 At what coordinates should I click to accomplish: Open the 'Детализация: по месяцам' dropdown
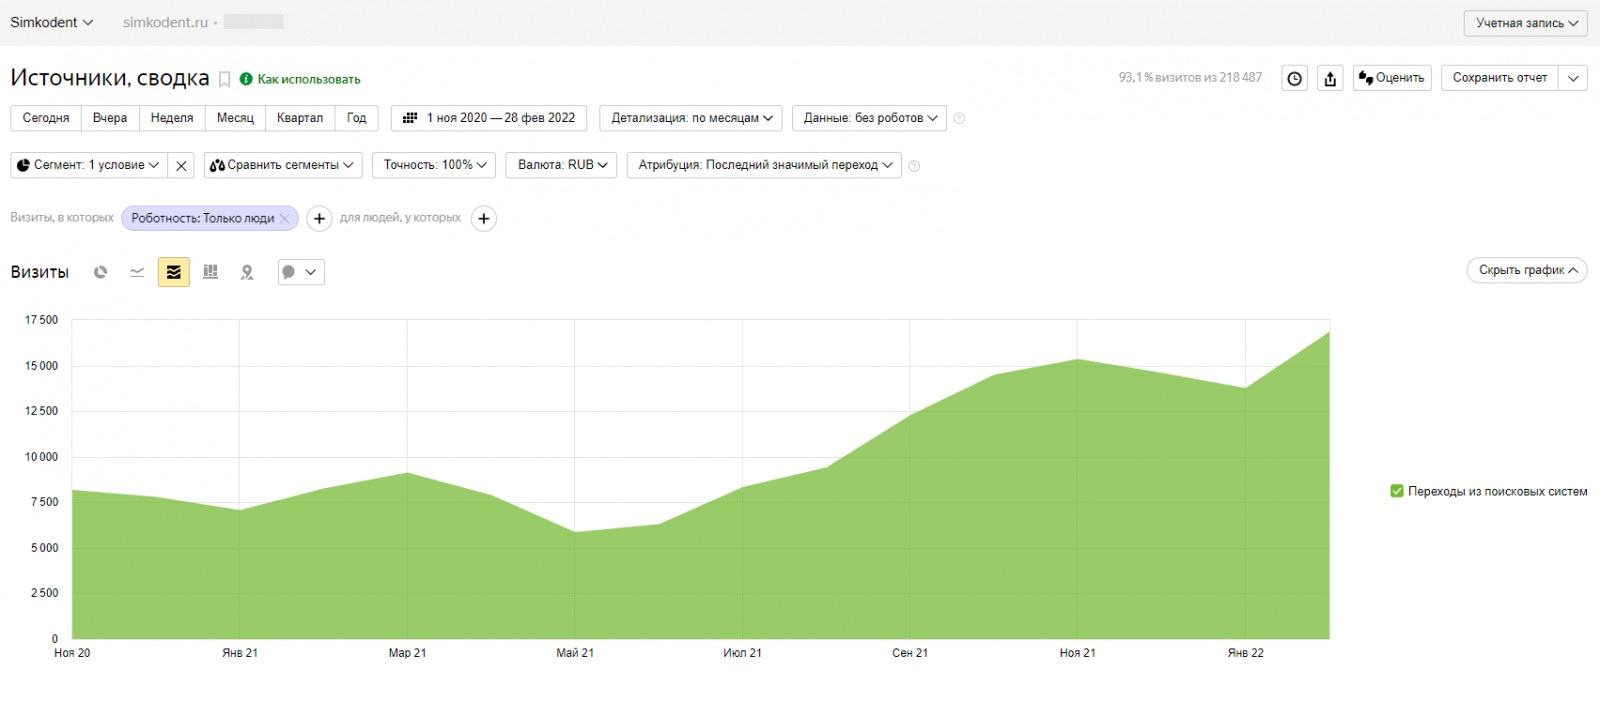pyautogui.click(x=692, y=118)
